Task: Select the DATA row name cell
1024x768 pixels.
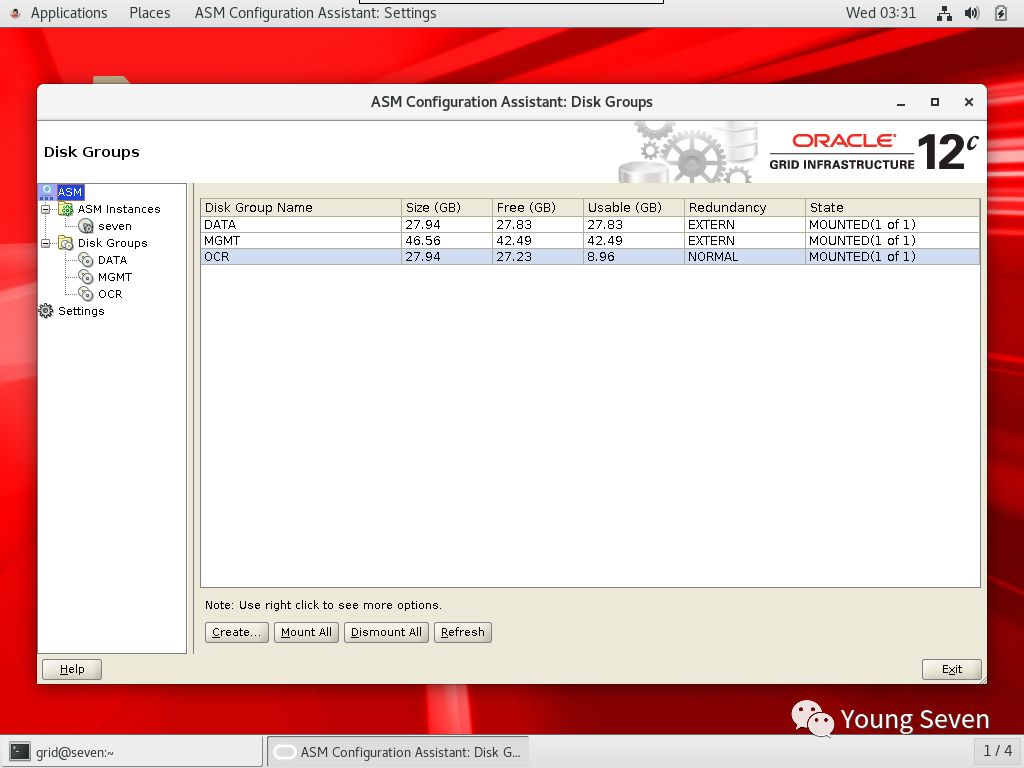Action: coord(301,225)
